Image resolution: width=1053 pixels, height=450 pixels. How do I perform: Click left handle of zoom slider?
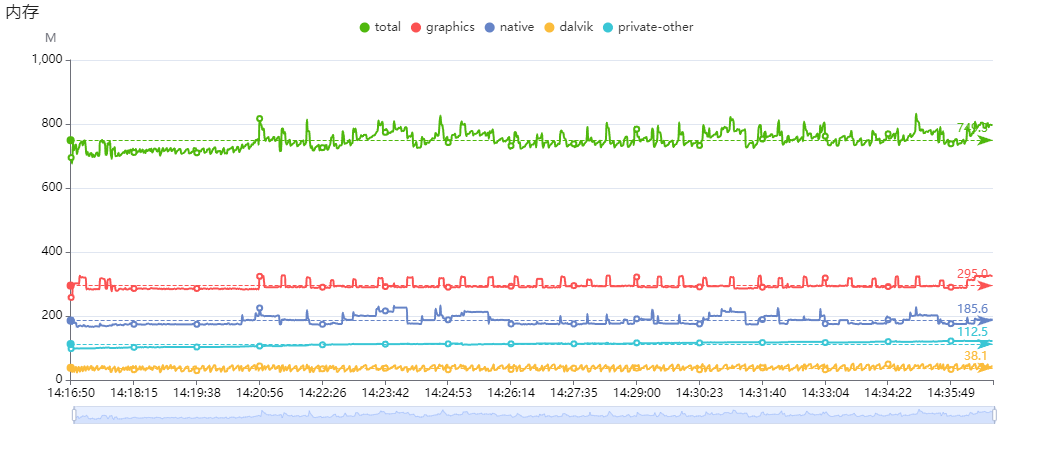pos(73,415)
